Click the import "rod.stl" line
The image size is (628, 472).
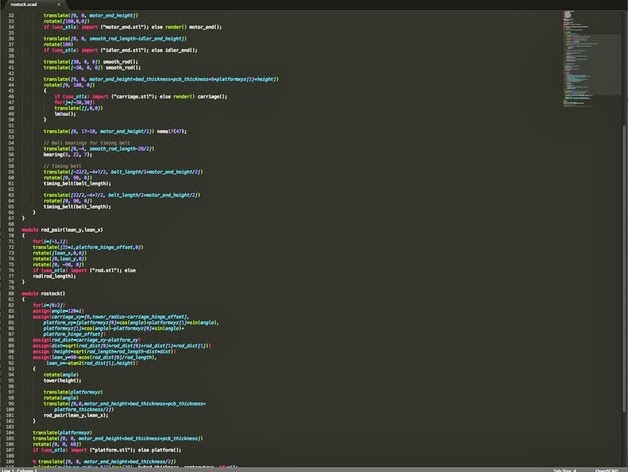click(84, 270)
